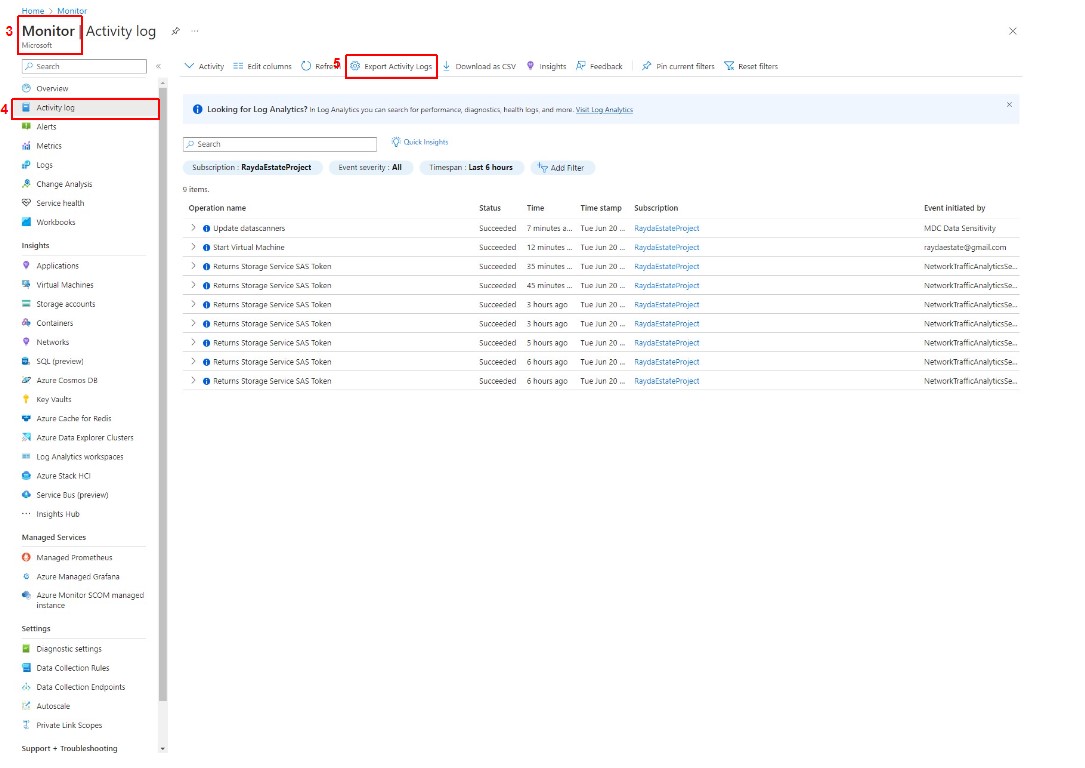Open Storage accounts insights

[x=66, y=304]
